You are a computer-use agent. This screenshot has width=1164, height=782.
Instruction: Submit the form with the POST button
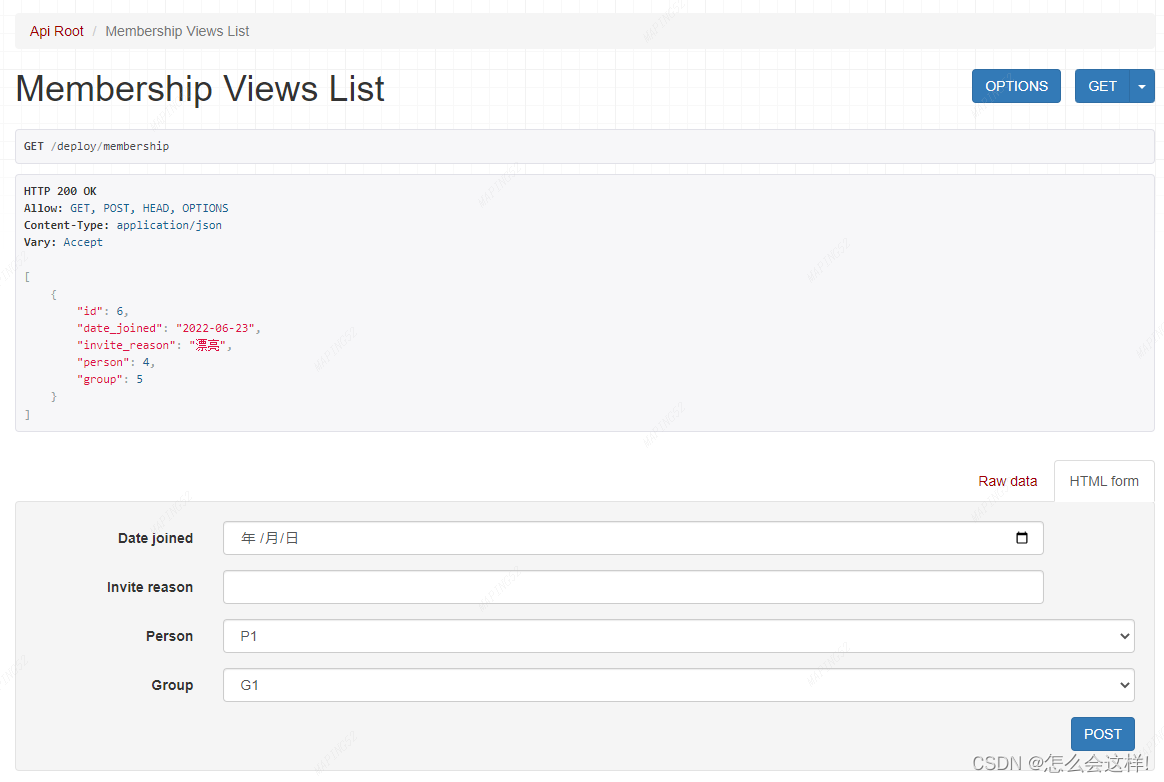[x=1102, y=734]
